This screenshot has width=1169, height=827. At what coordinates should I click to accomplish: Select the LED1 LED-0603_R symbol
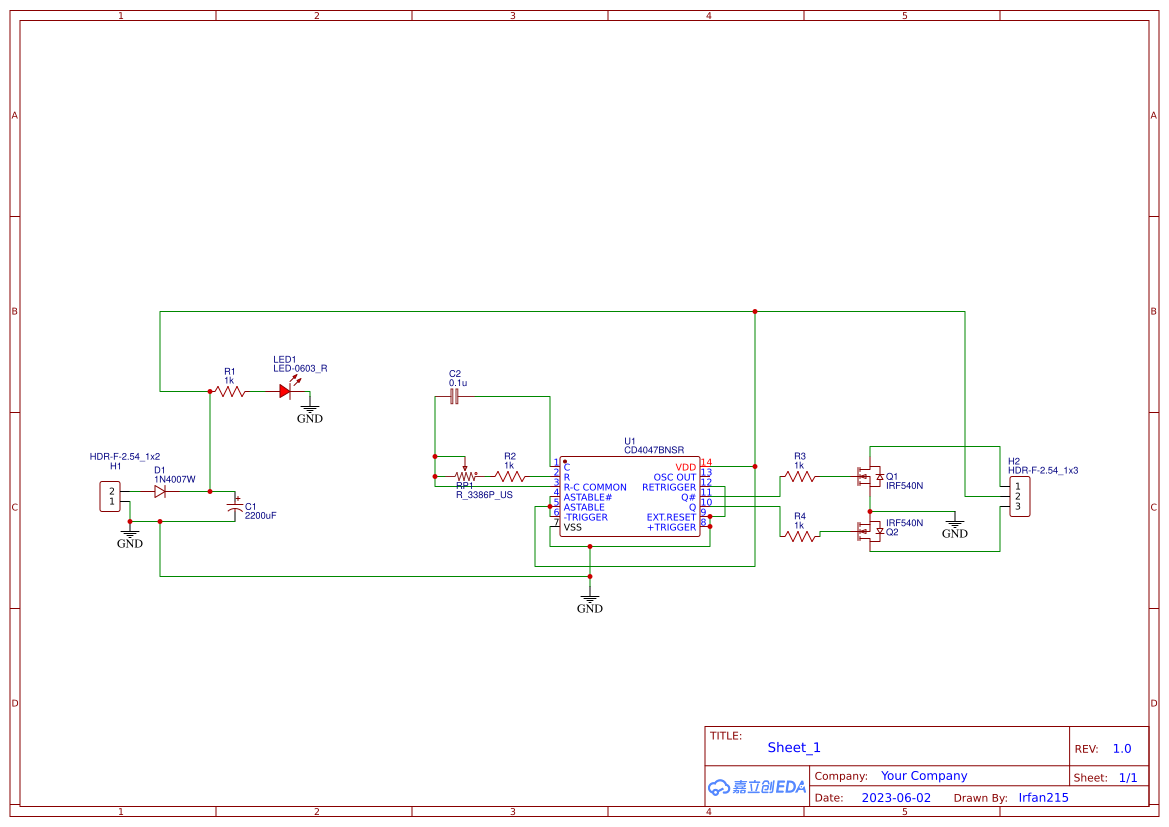(287, 391)
